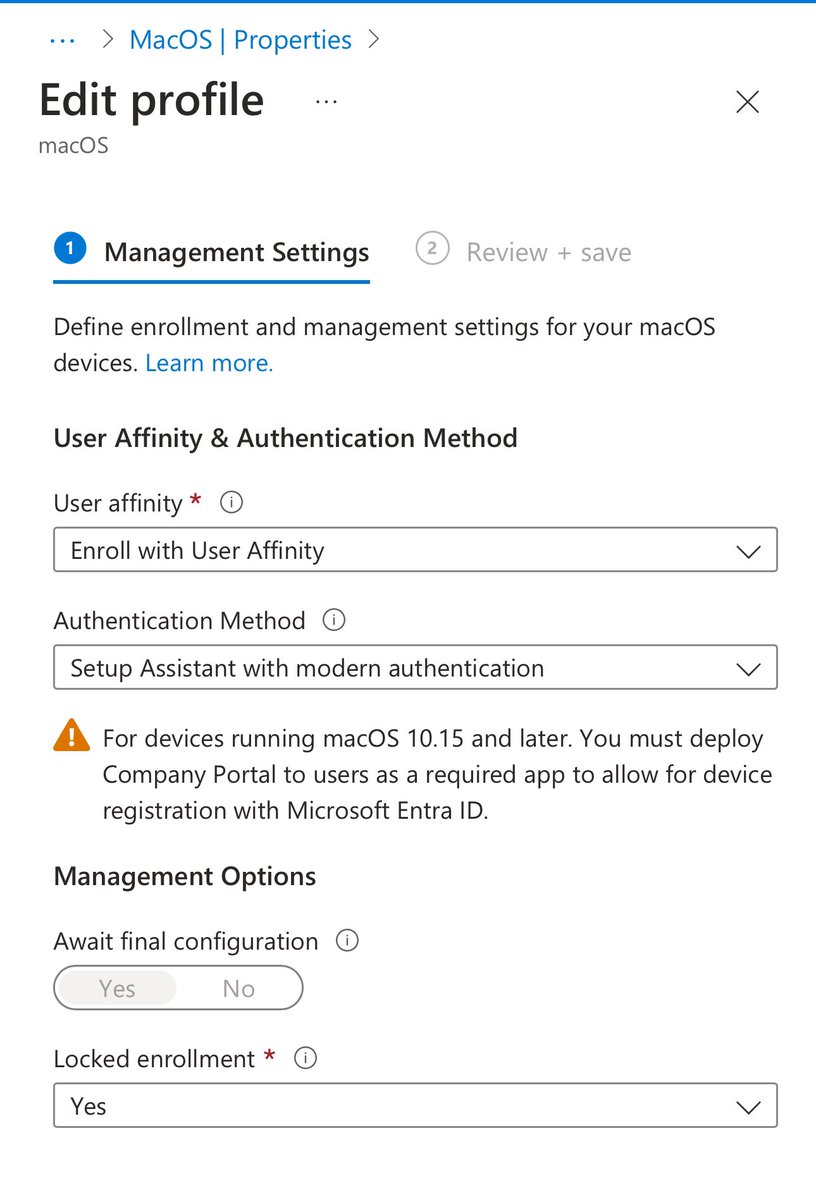816x1200 pixels.
Task: Click the Company Portal warning message text
Action: (x=437, y=774)
